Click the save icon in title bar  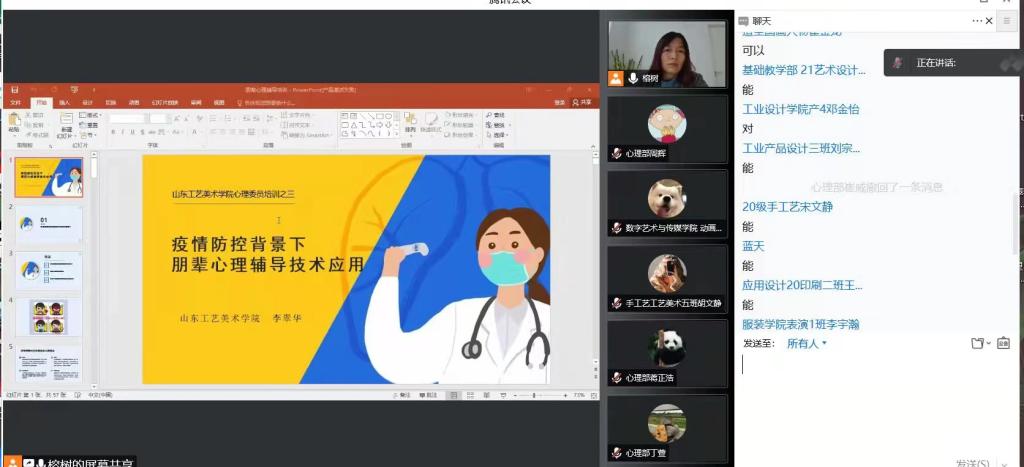click(x=12, y=90)
